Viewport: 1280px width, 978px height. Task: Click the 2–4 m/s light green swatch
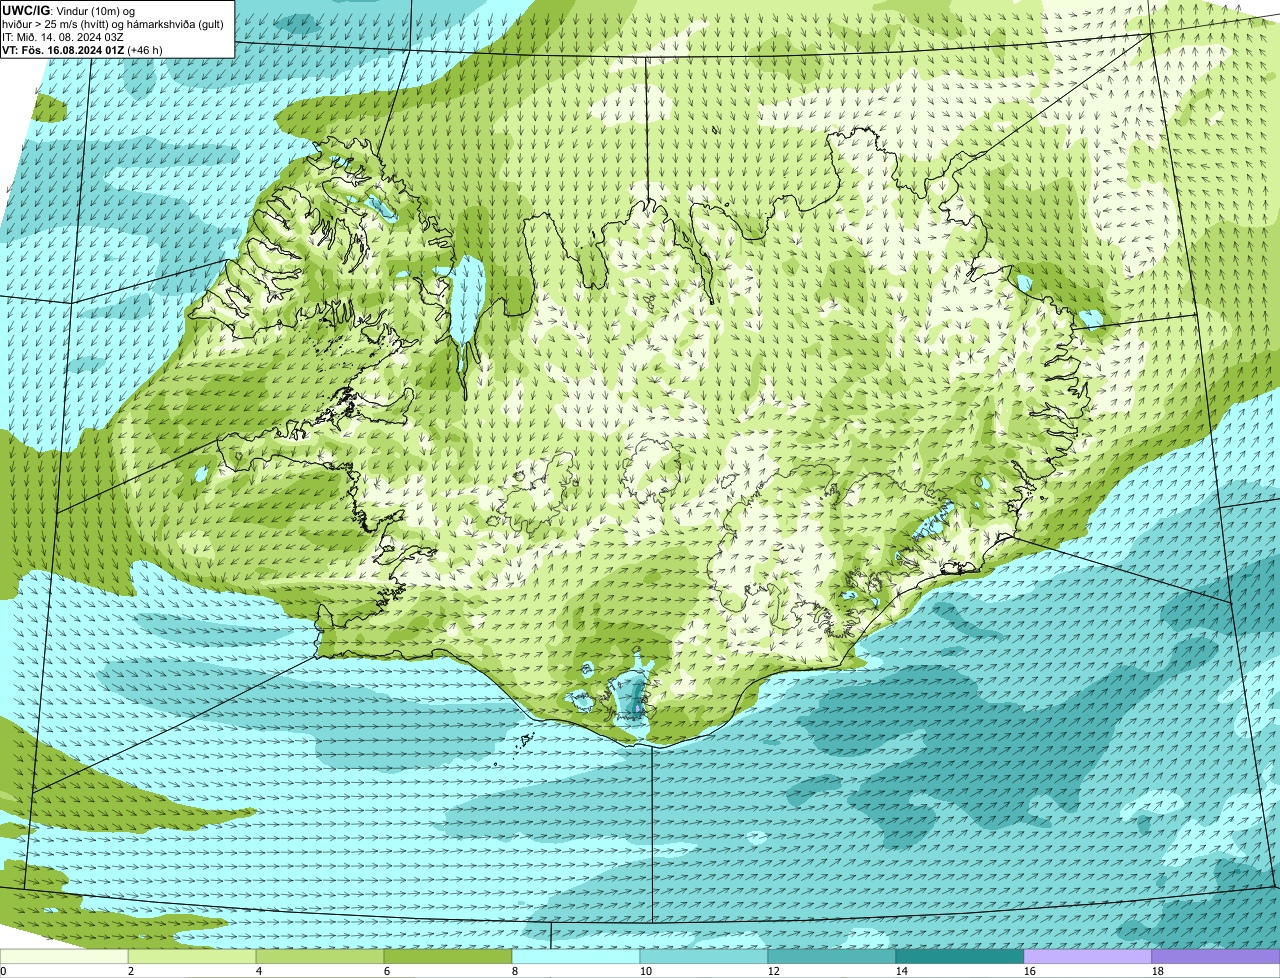point(192,956)
